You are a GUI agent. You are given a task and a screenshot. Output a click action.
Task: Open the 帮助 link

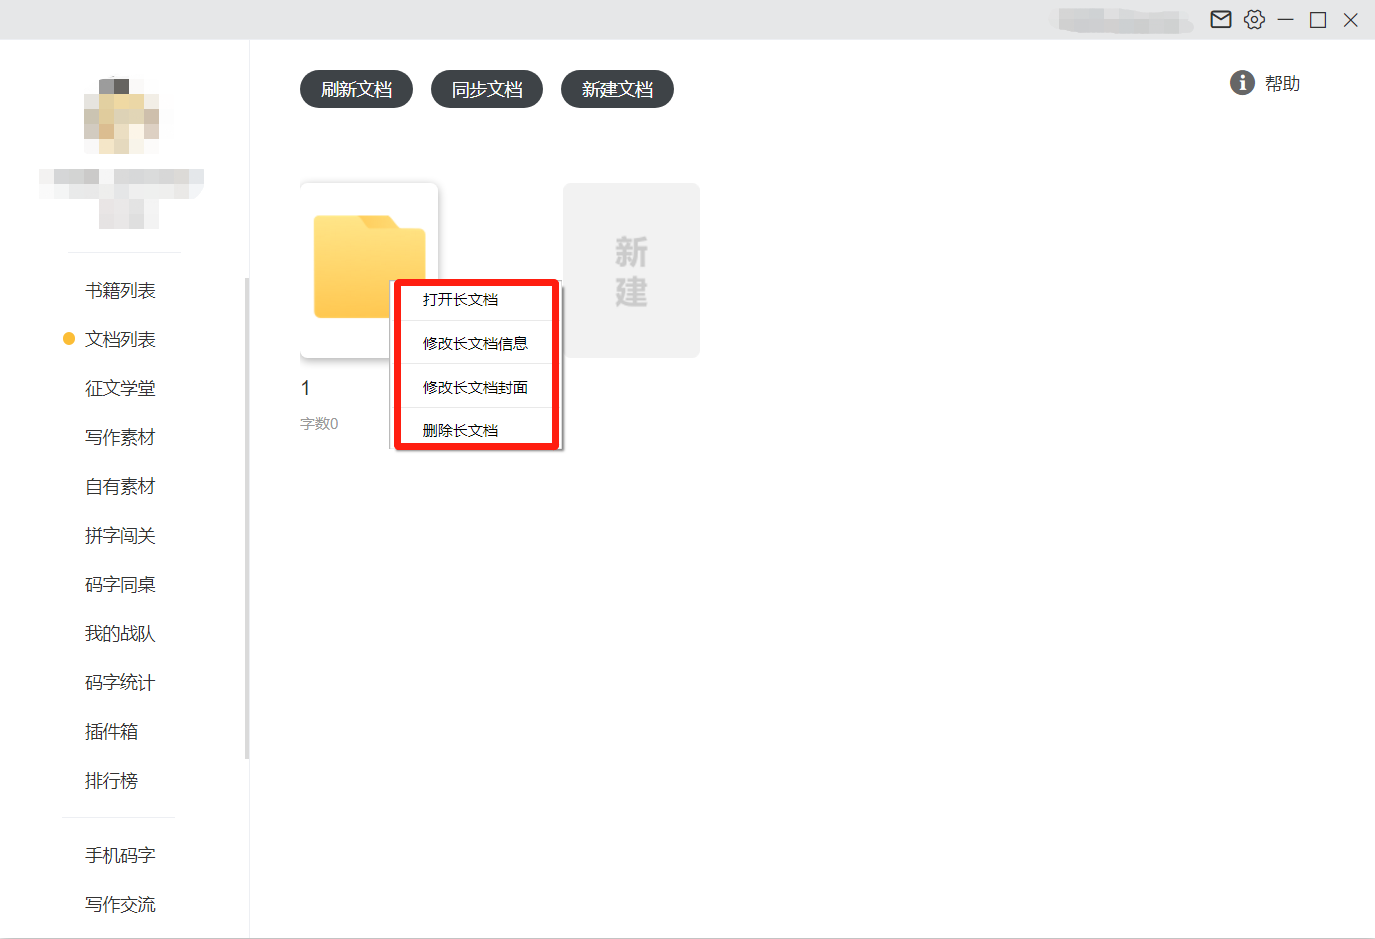coord(1282,84)
